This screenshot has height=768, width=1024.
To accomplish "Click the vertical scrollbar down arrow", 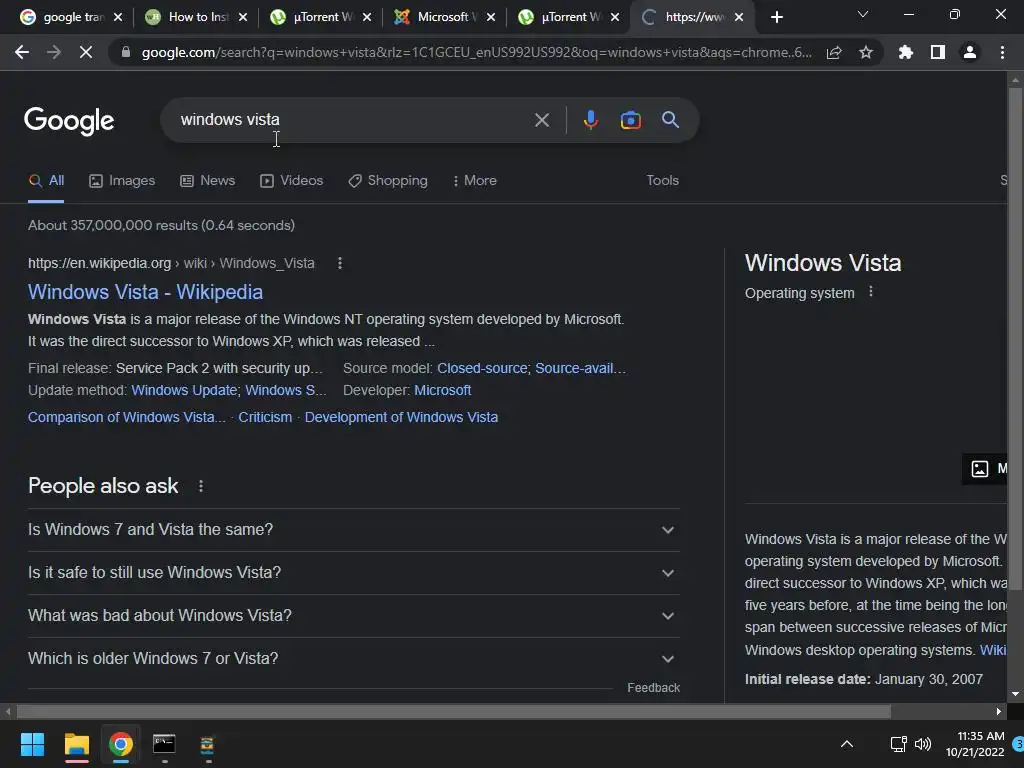I will (x=1015, y=694).
